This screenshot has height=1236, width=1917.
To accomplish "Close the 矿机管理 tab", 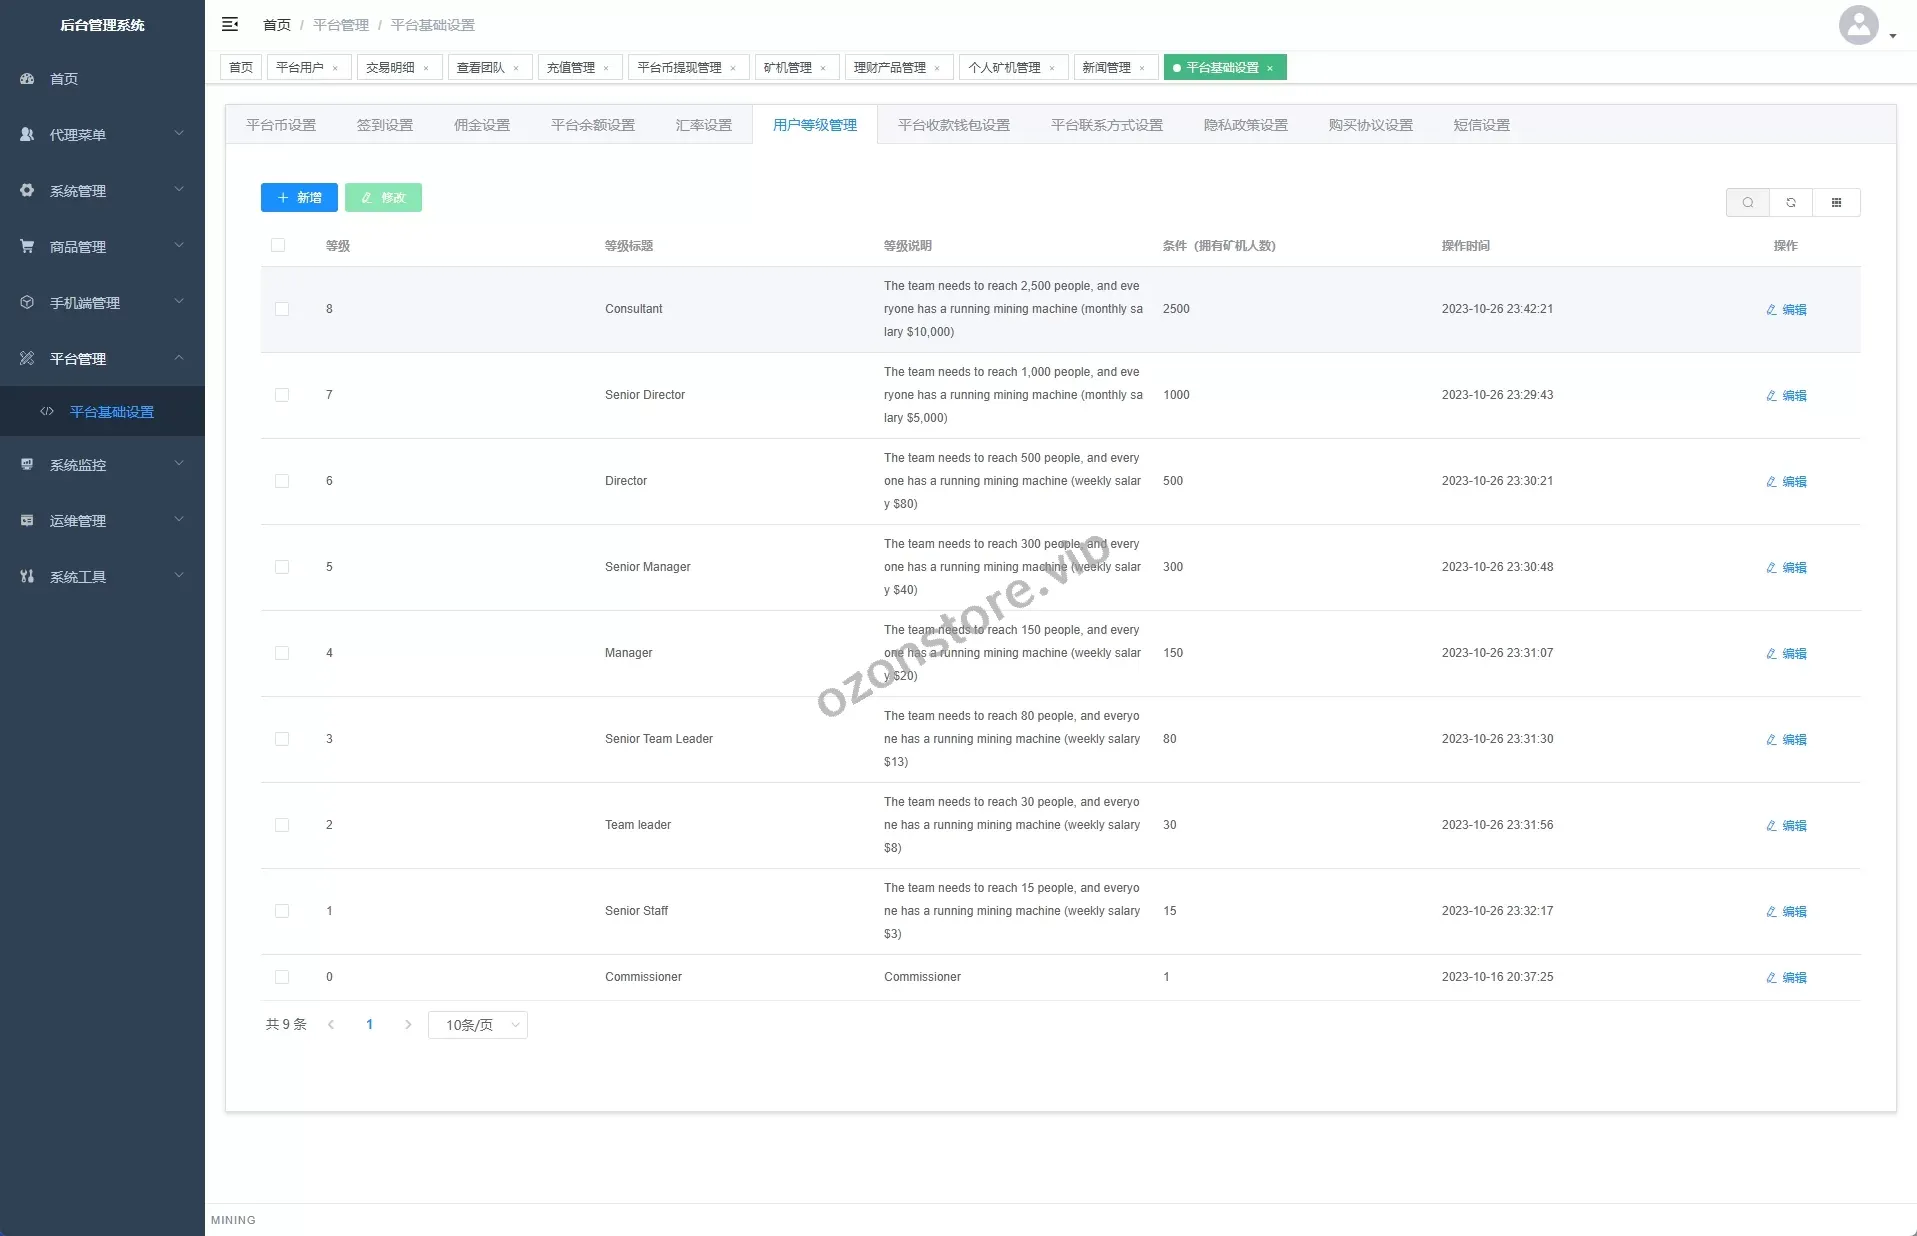I will [x=823, y=68].
